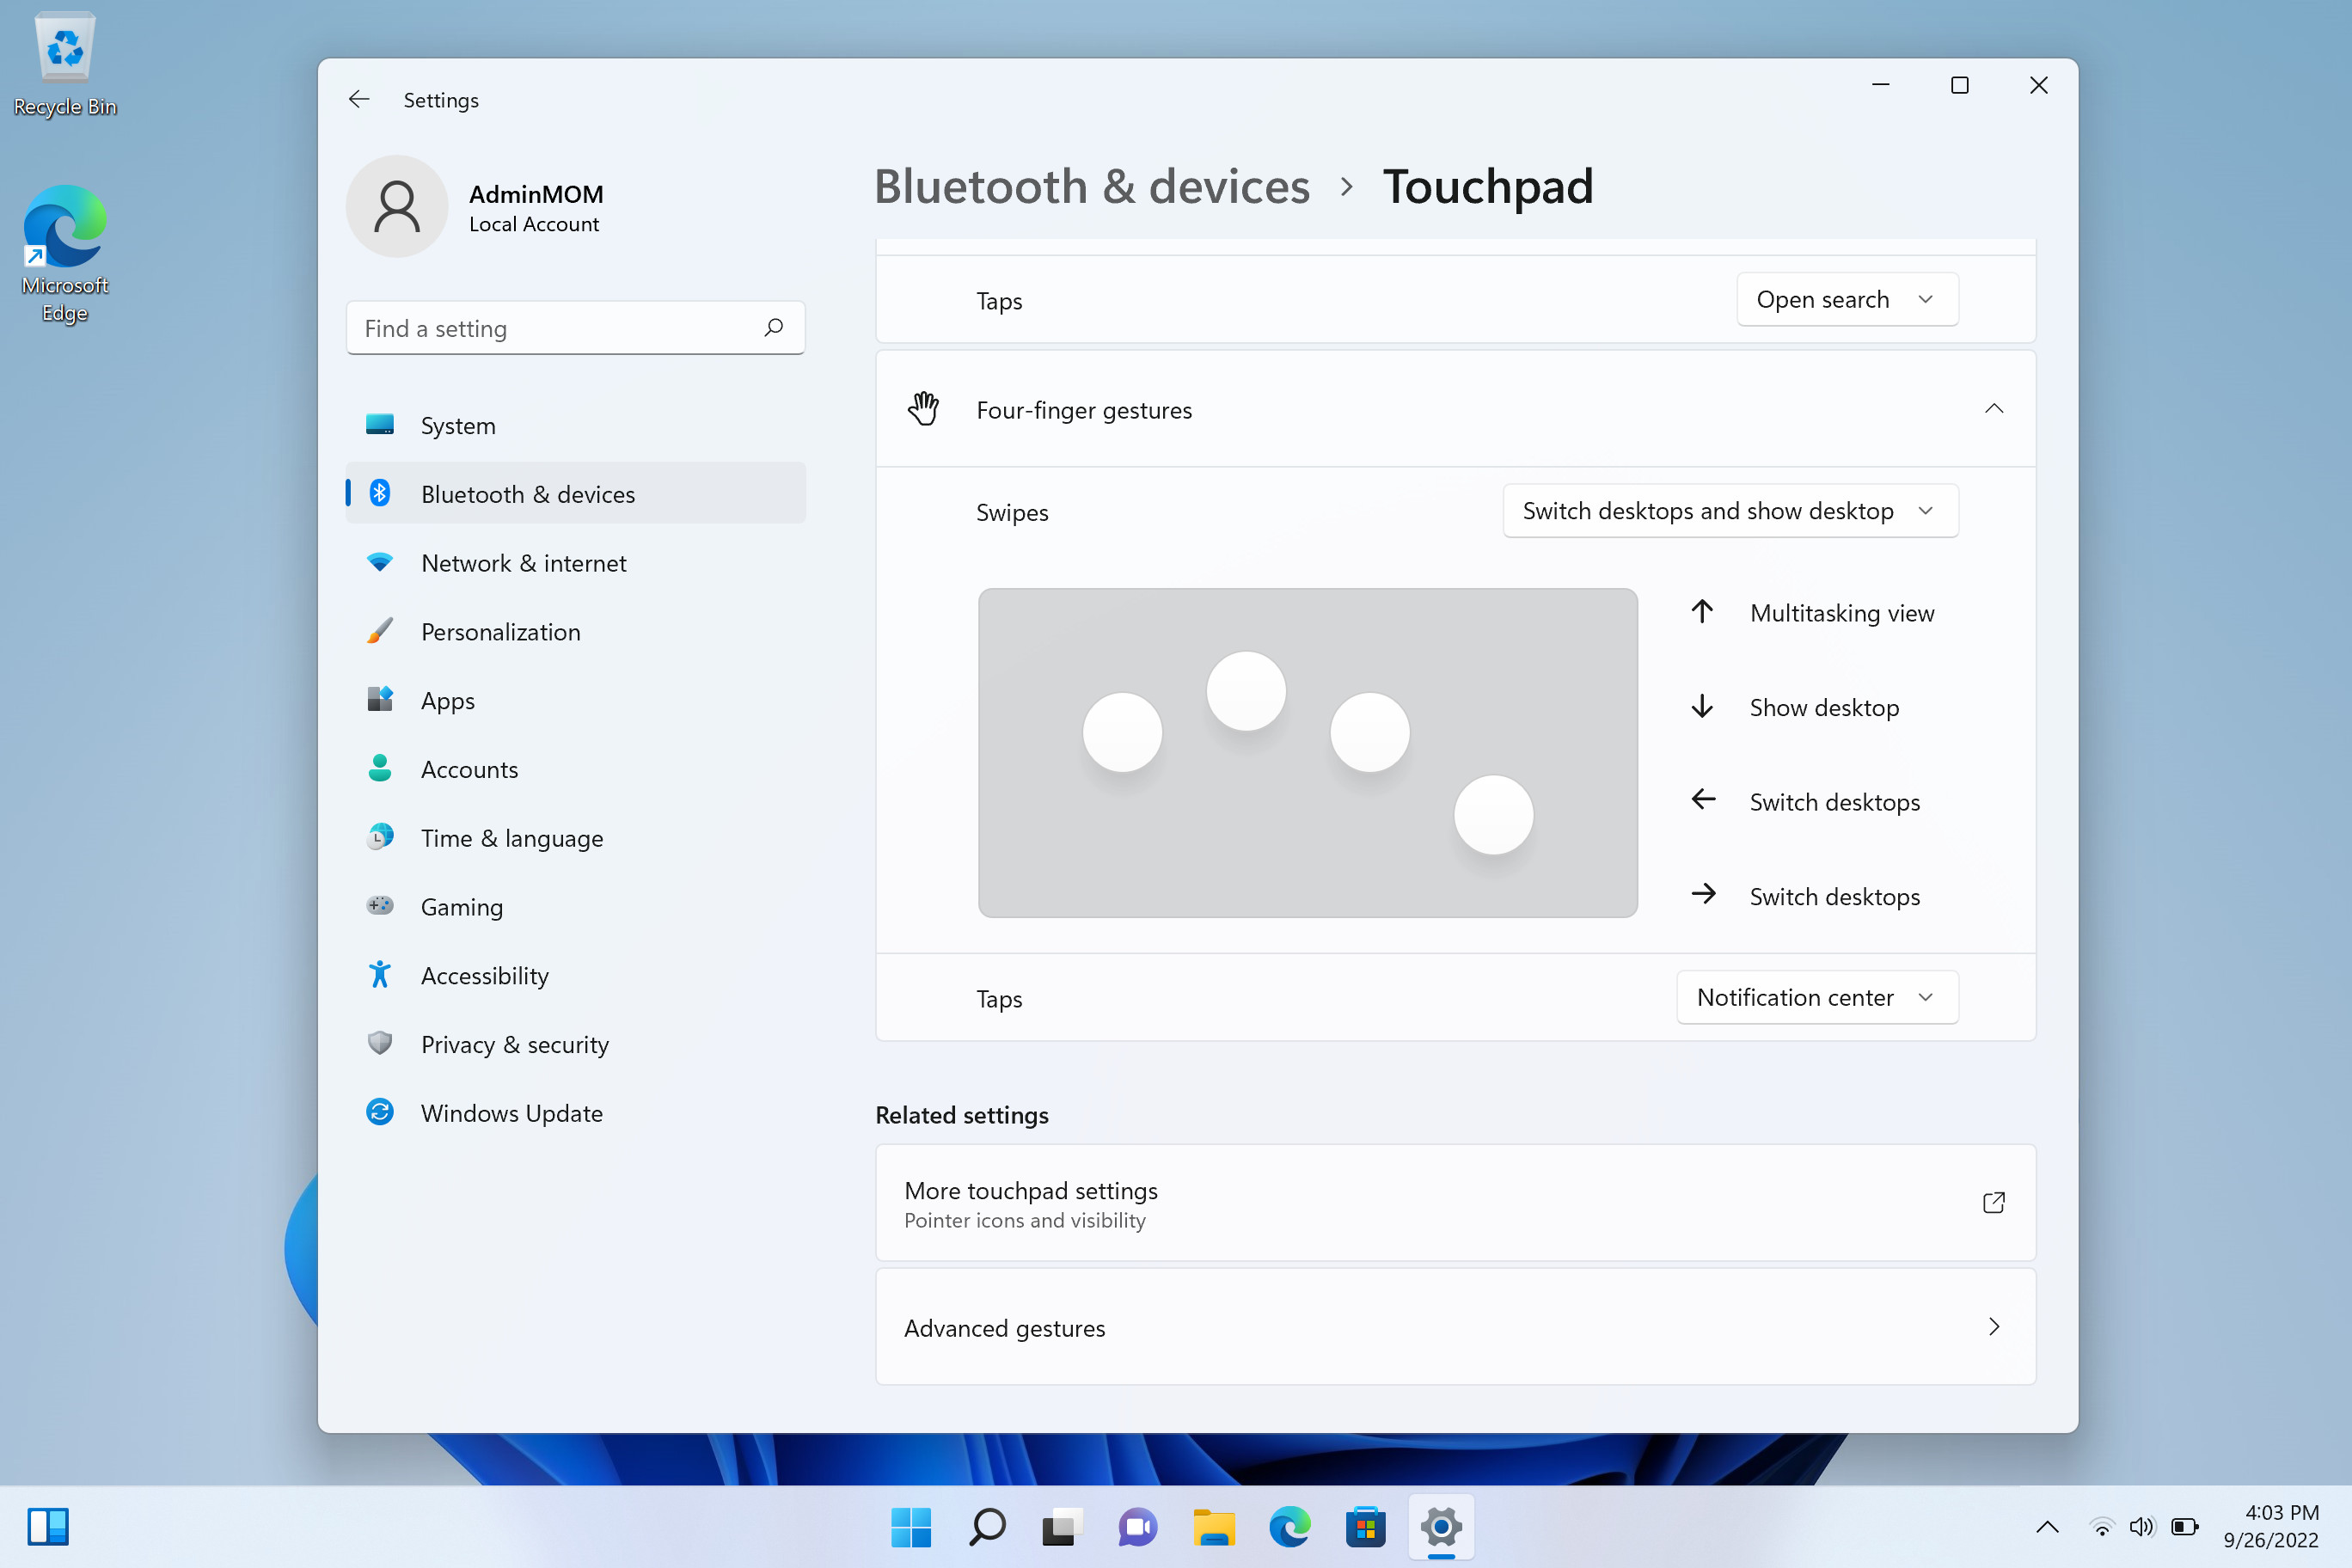This screenshot has width=2352, height=1568.
Task: Click the taskbar clock and date
Action: tap(2270, 1527)
